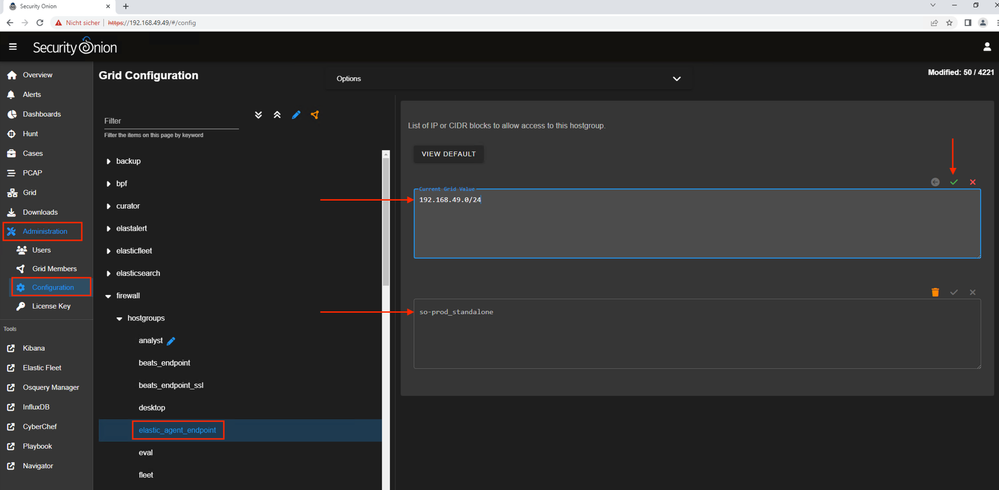Reload the page in browser

coord(40,22)
